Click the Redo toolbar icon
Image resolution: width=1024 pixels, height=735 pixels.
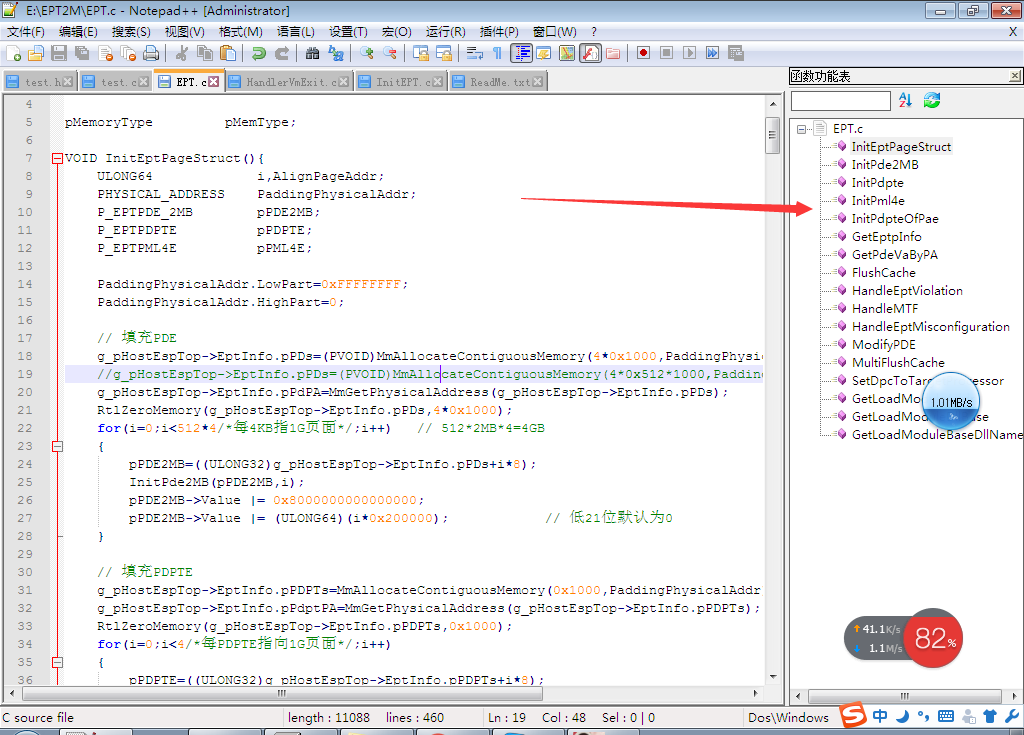coord(281,54)
